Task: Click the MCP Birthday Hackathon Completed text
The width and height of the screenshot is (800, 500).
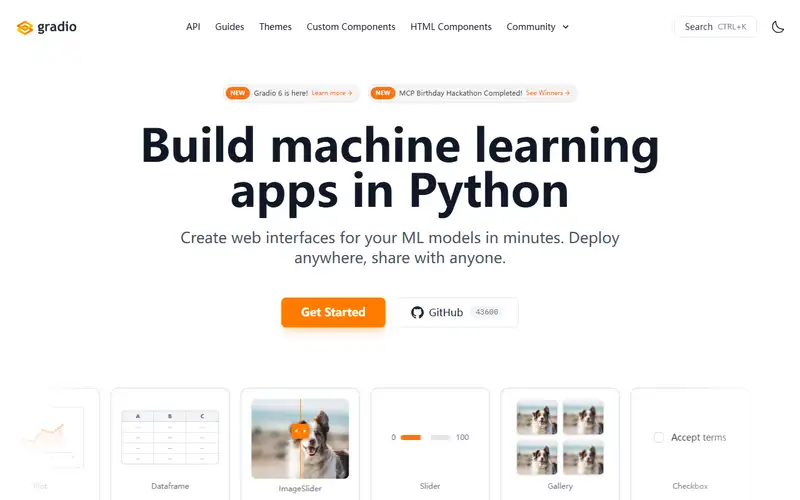Action: (x=460, y=93)
